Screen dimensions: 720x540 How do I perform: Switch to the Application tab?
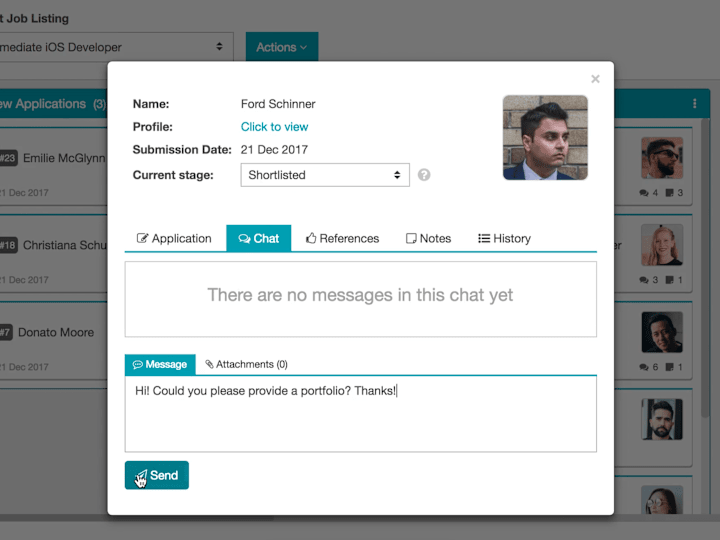[x=174, y=238]
